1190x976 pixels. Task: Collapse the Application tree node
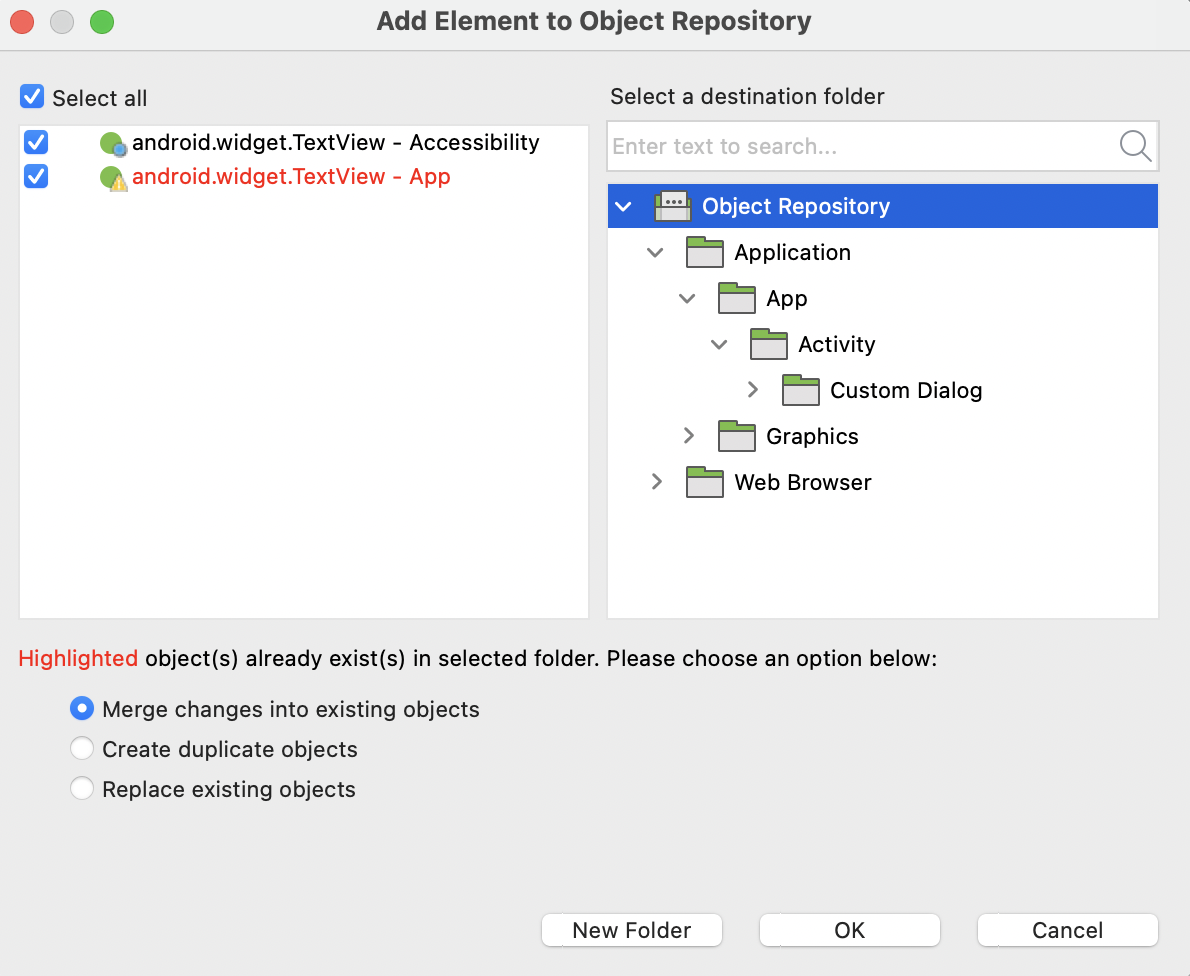coord(655,252)
